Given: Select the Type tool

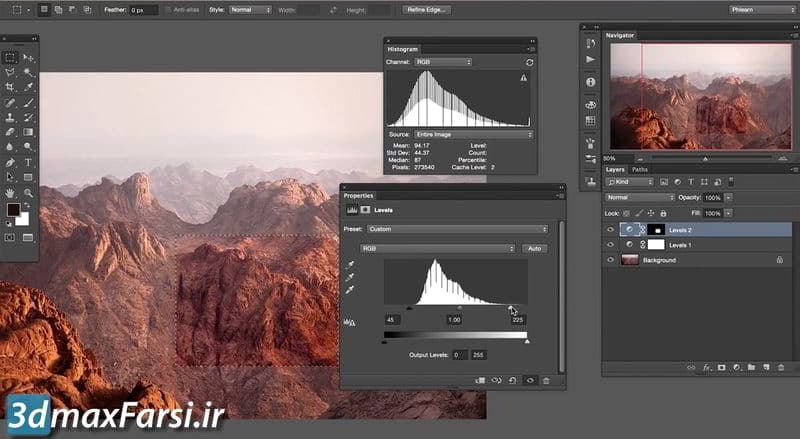Looking at the screenshot, I should pyautogui.click(x=28, y=162).
